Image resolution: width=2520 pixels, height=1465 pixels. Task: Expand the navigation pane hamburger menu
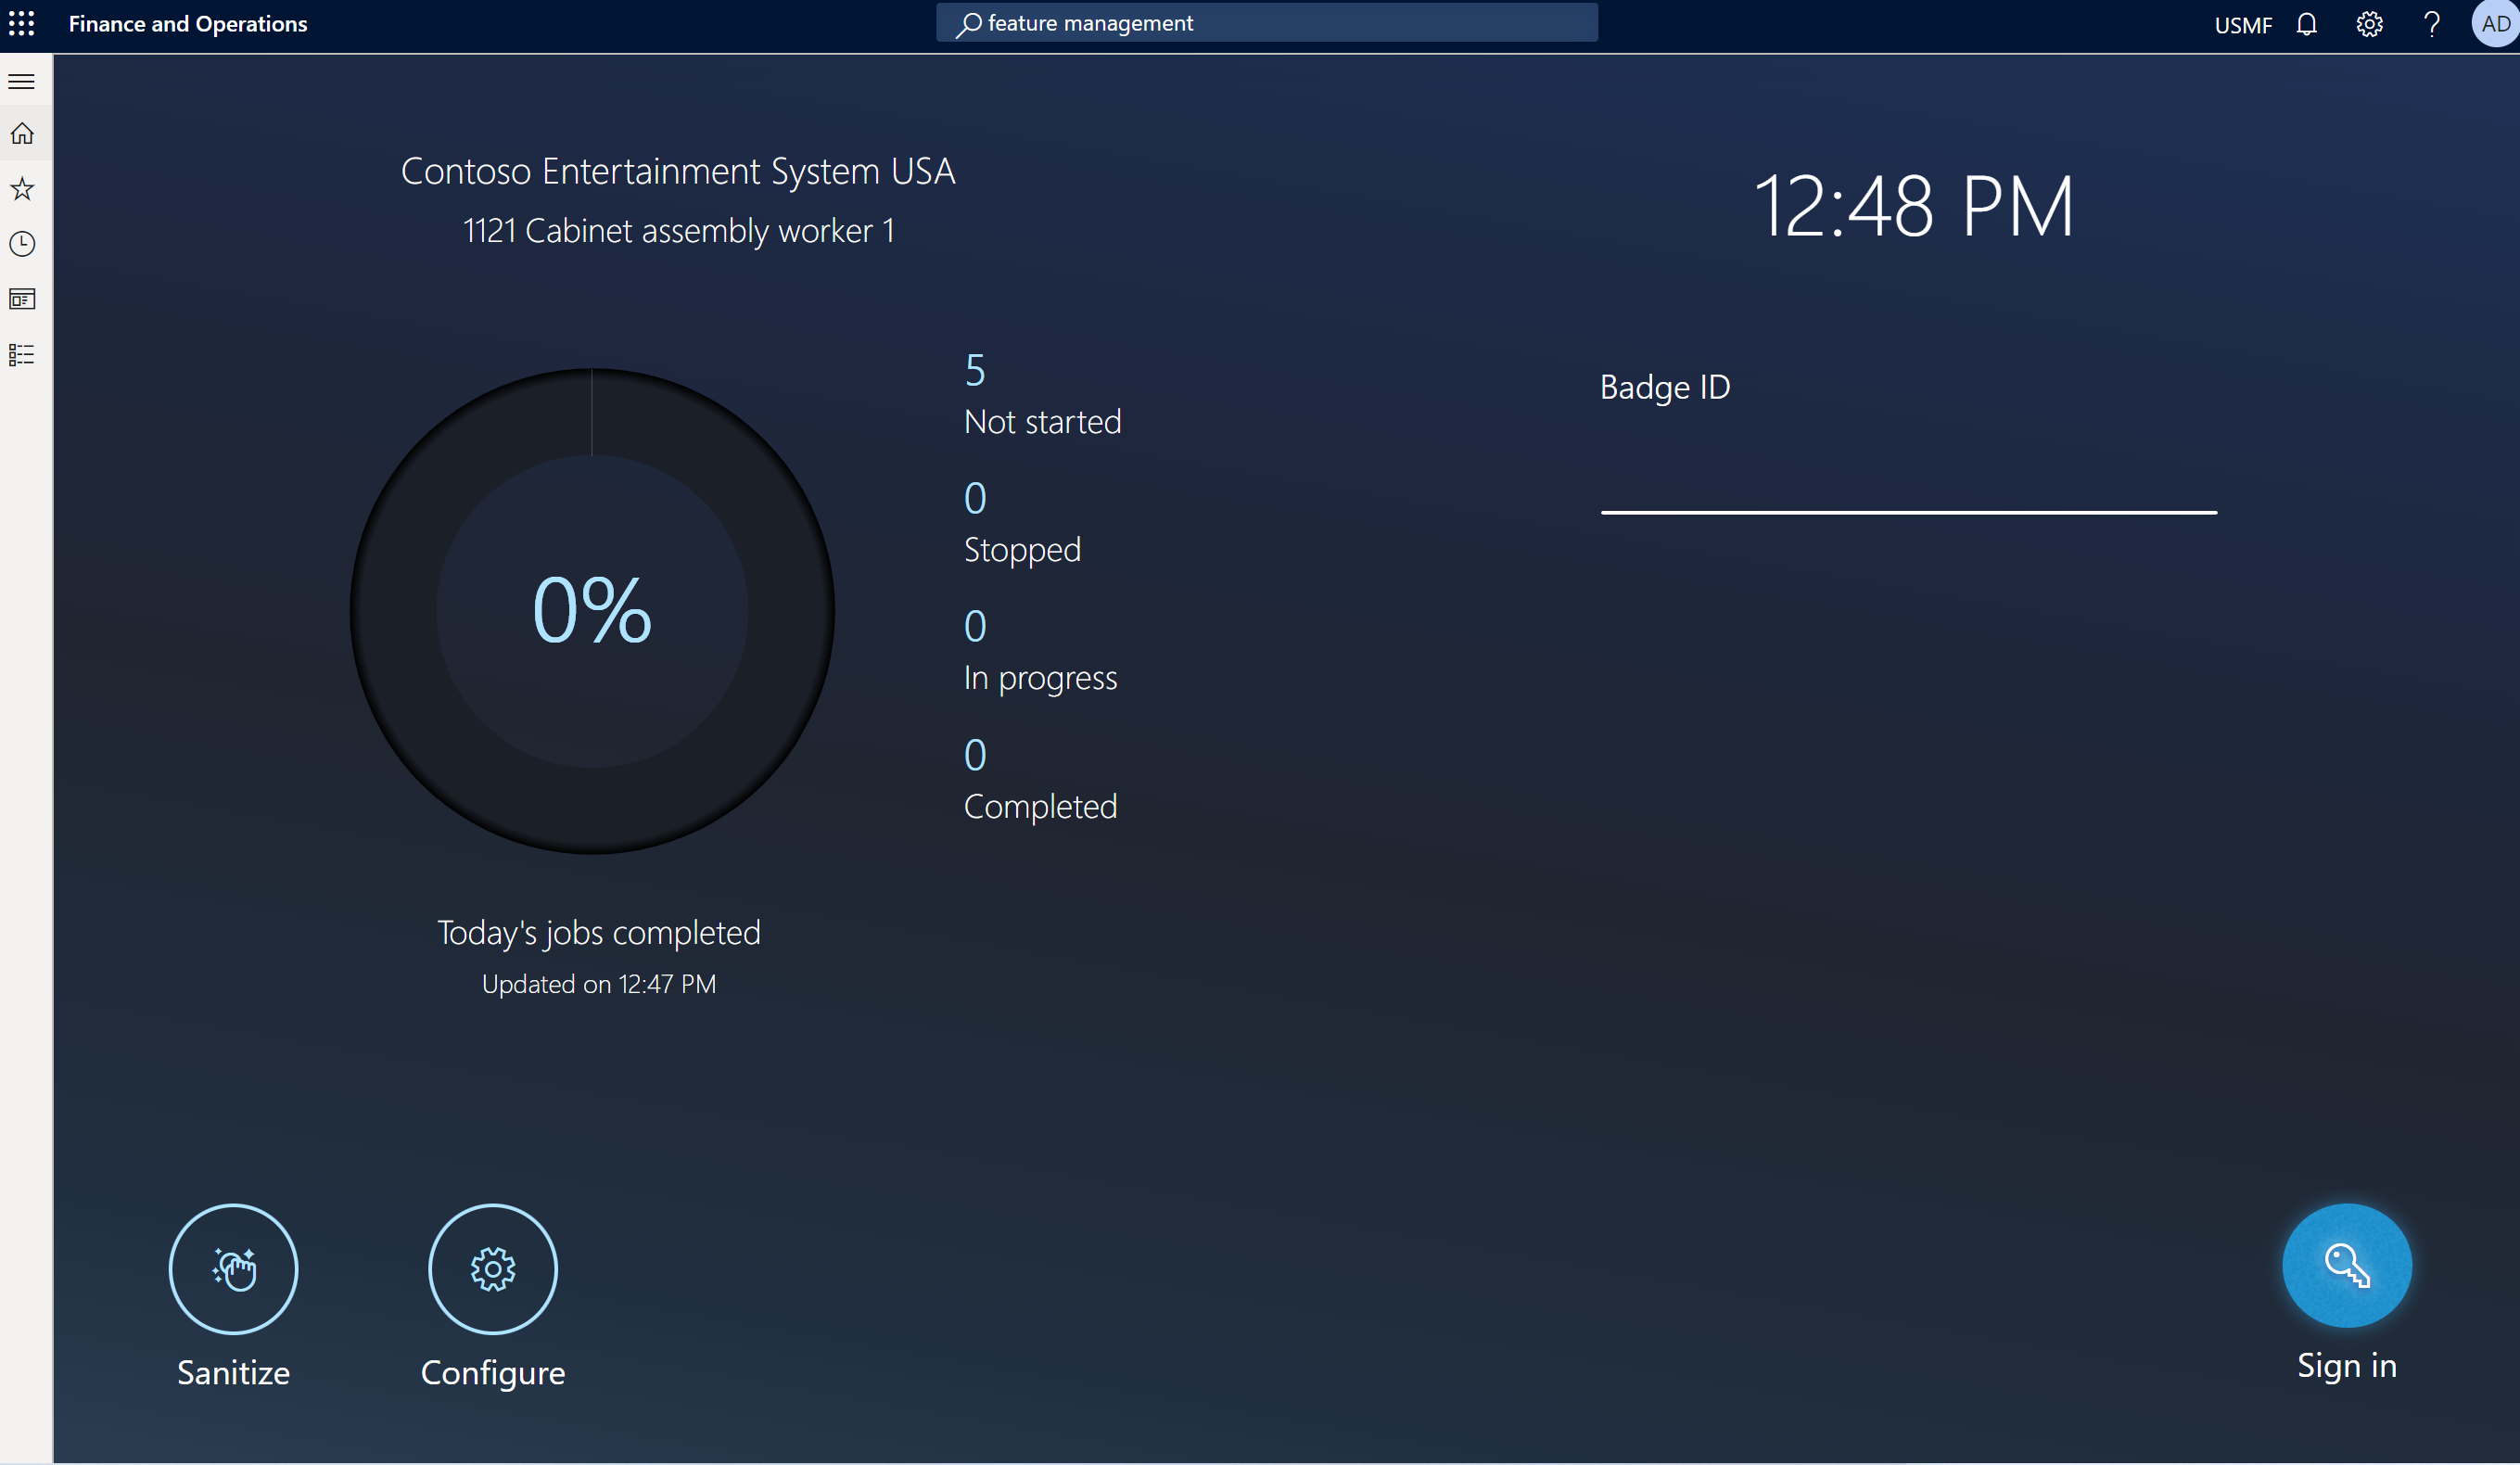[x=22, y=81]
